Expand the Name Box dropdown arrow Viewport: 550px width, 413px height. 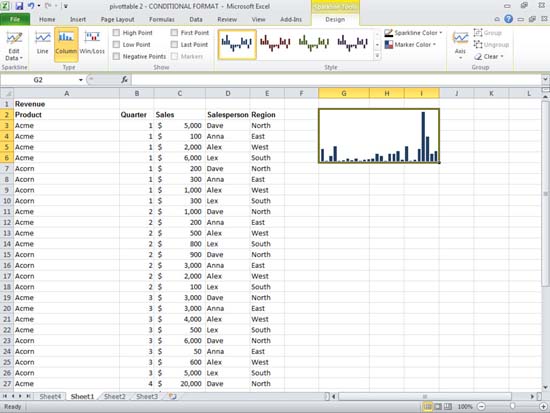tap(81, 80)
